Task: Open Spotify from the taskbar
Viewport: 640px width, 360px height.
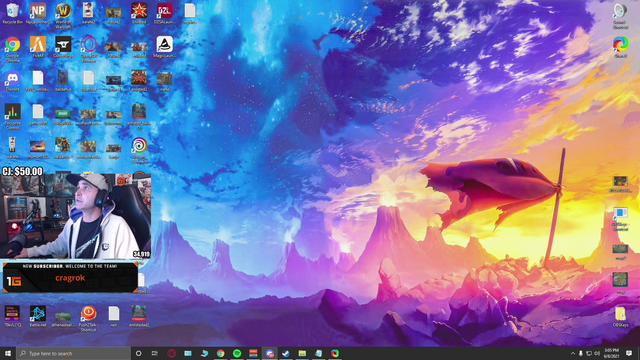Action: click(237, 353)
